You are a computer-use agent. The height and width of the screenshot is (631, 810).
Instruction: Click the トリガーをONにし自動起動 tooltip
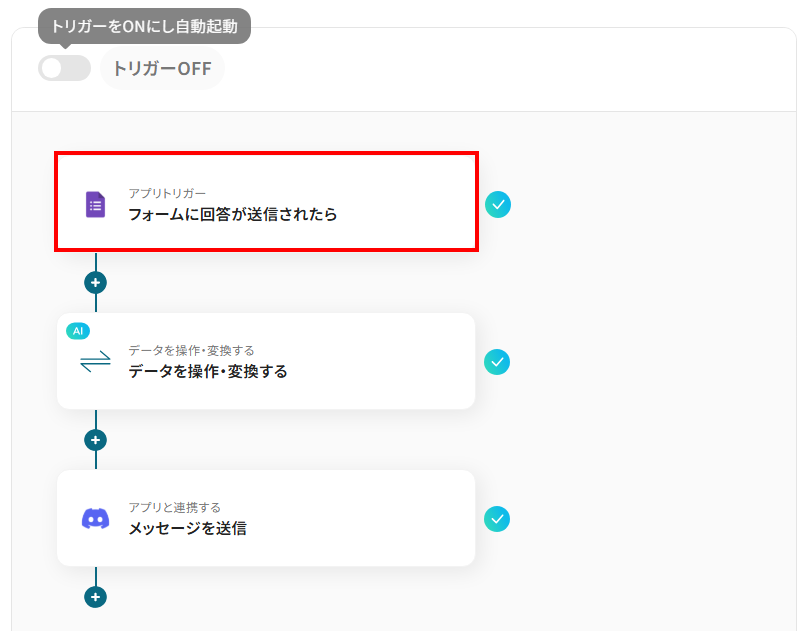(x=144, y=27)
